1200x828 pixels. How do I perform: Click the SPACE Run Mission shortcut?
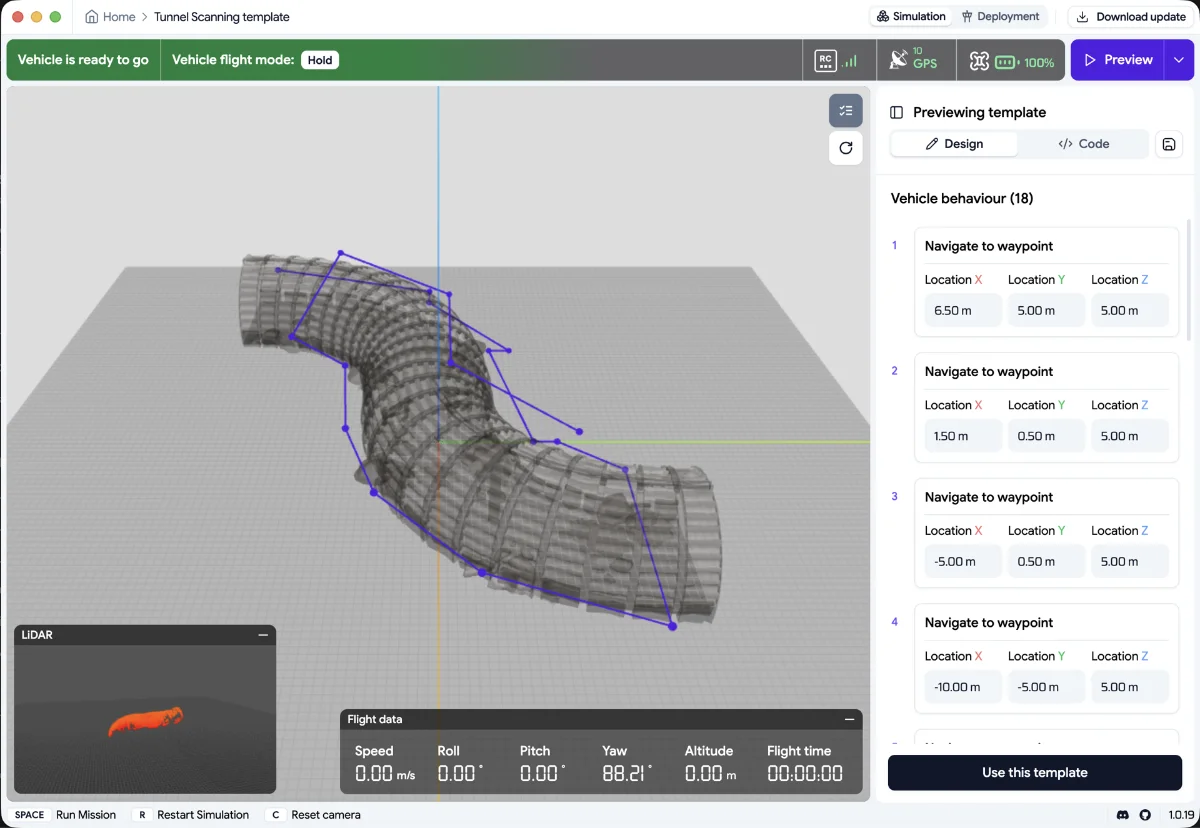[65, 815]
